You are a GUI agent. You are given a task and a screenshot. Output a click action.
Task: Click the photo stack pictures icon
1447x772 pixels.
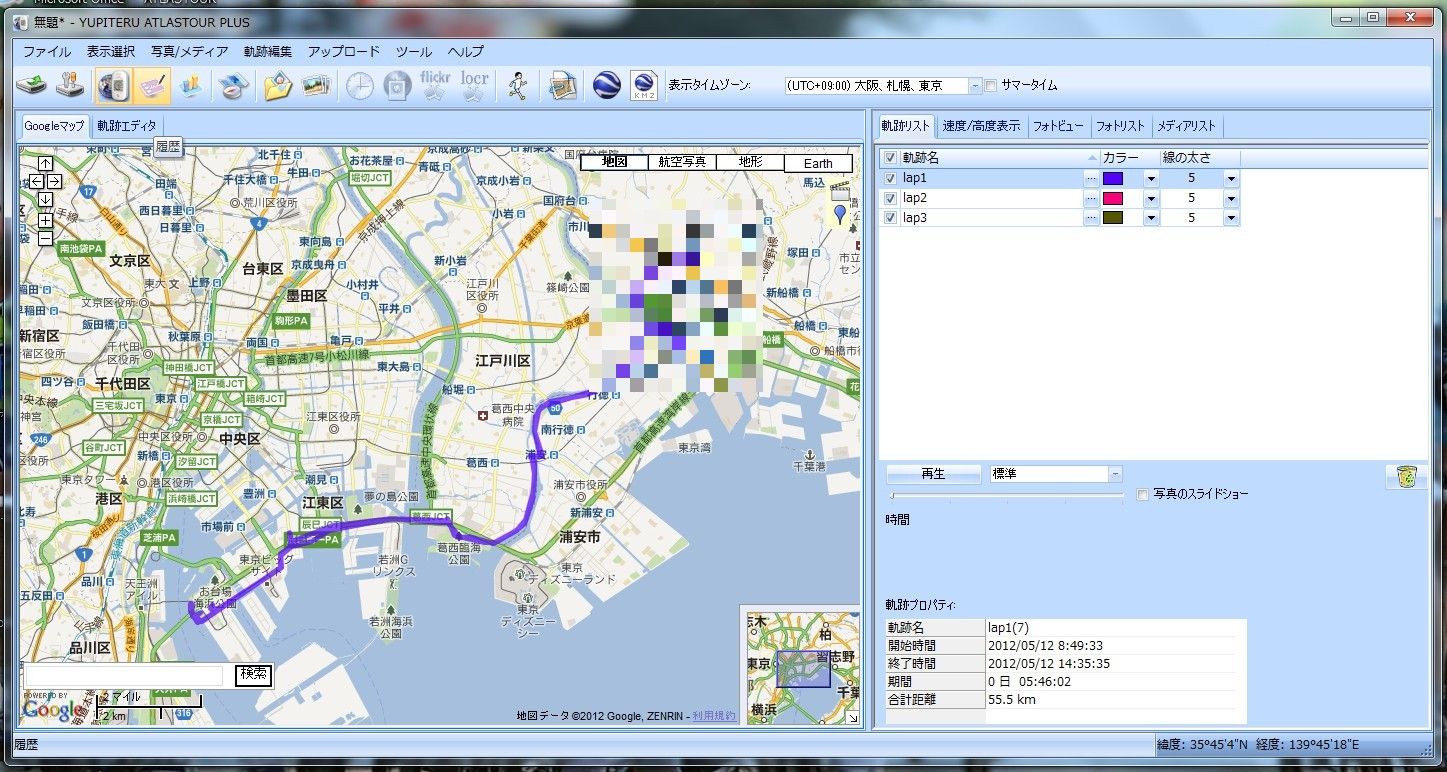tap(316, 86)
